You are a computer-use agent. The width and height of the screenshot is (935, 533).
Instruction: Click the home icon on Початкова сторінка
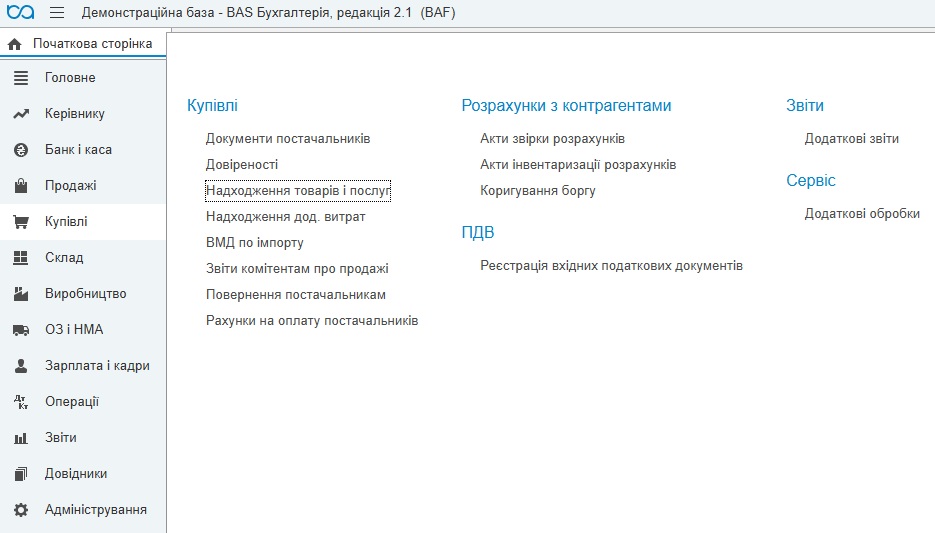[x=15, y=45]
